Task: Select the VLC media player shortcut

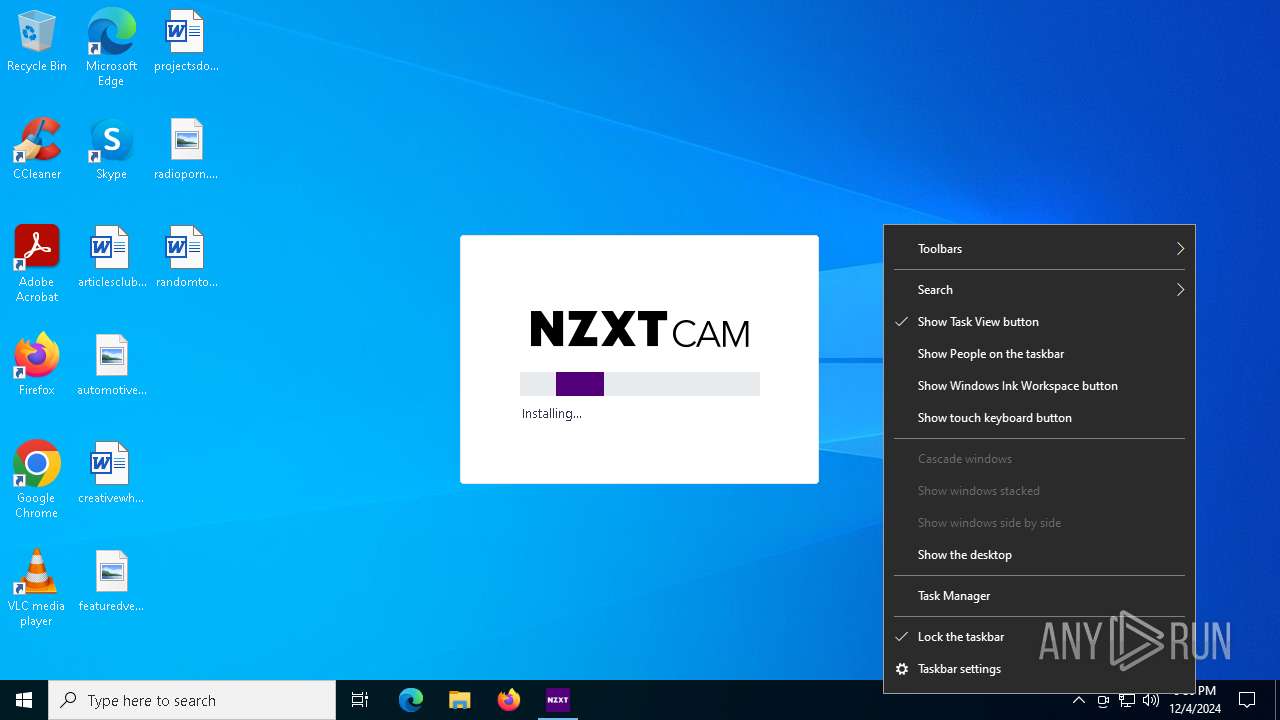Action: click(x=37, y=588)
